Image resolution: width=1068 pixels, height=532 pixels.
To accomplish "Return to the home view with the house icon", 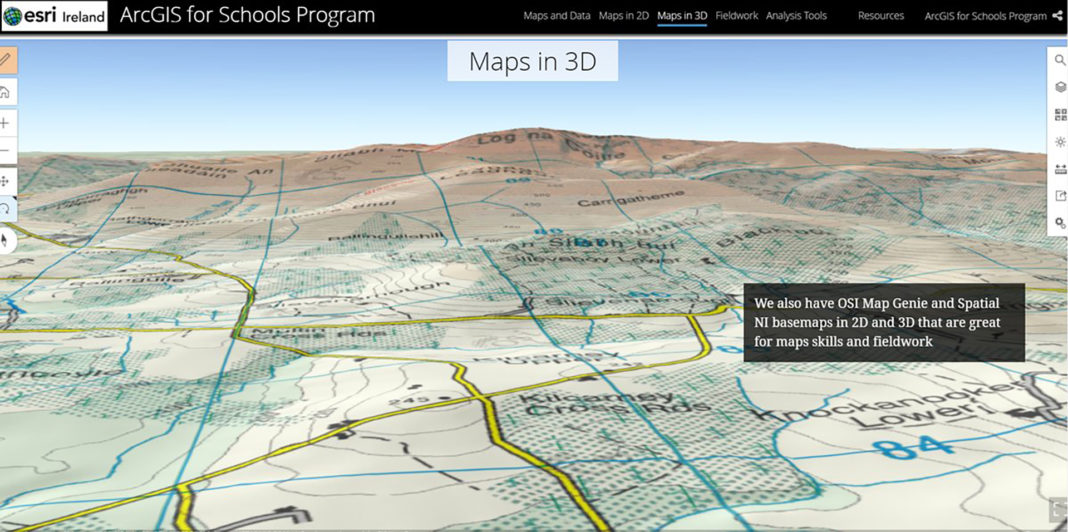I will click(x=6, y=92).
